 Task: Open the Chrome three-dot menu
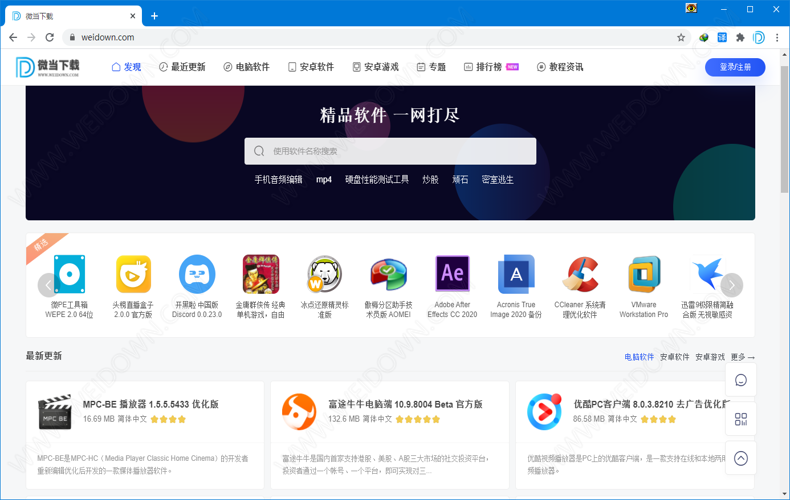777,37
